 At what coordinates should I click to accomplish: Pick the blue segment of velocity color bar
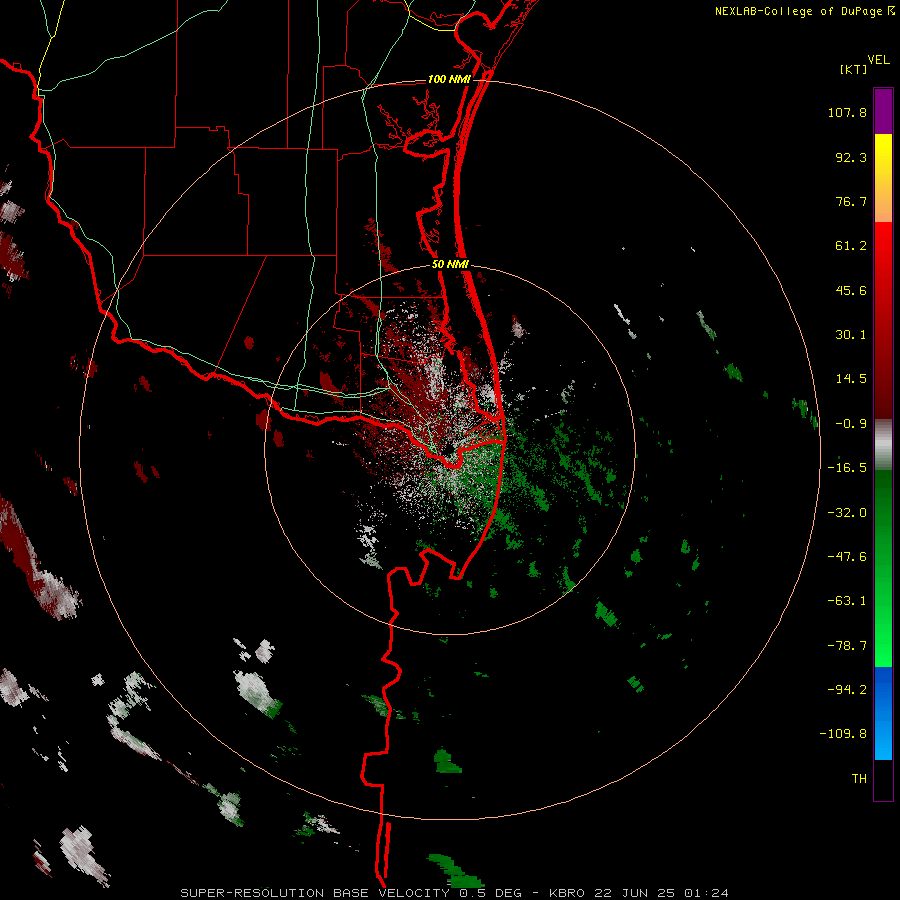click(x=883, y=713)
